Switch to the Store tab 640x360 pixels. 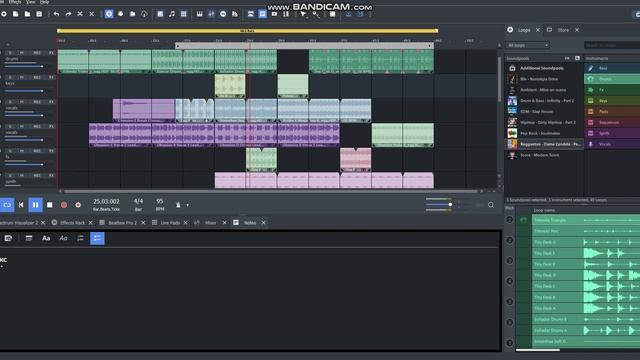(x=563, y=30)
